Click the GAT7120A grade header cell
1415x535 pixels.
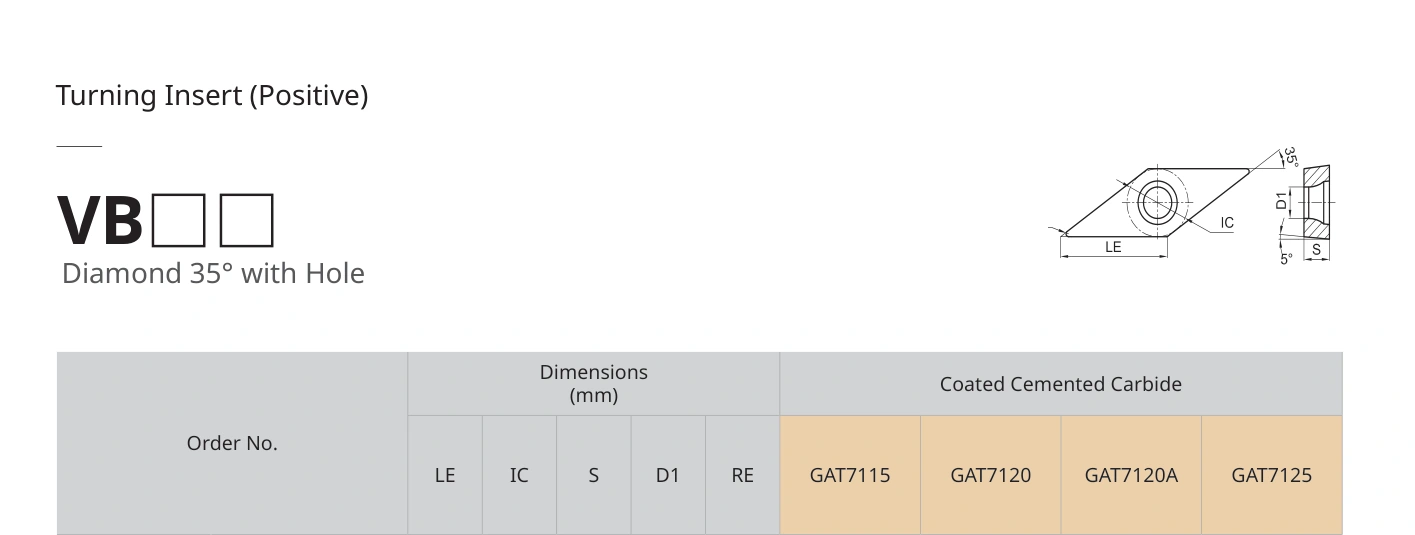click(1131, 475)
